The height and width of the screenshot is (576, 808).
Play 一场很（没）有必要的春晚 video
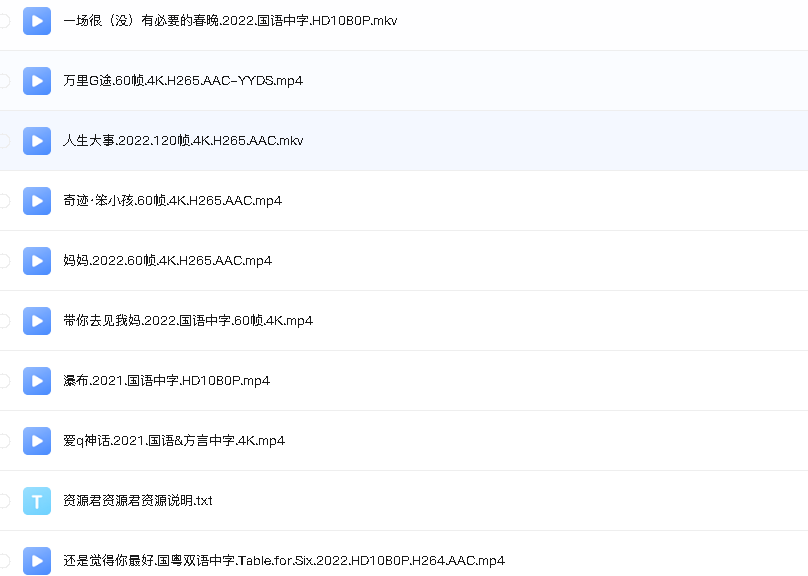click(x=37, y=20)
